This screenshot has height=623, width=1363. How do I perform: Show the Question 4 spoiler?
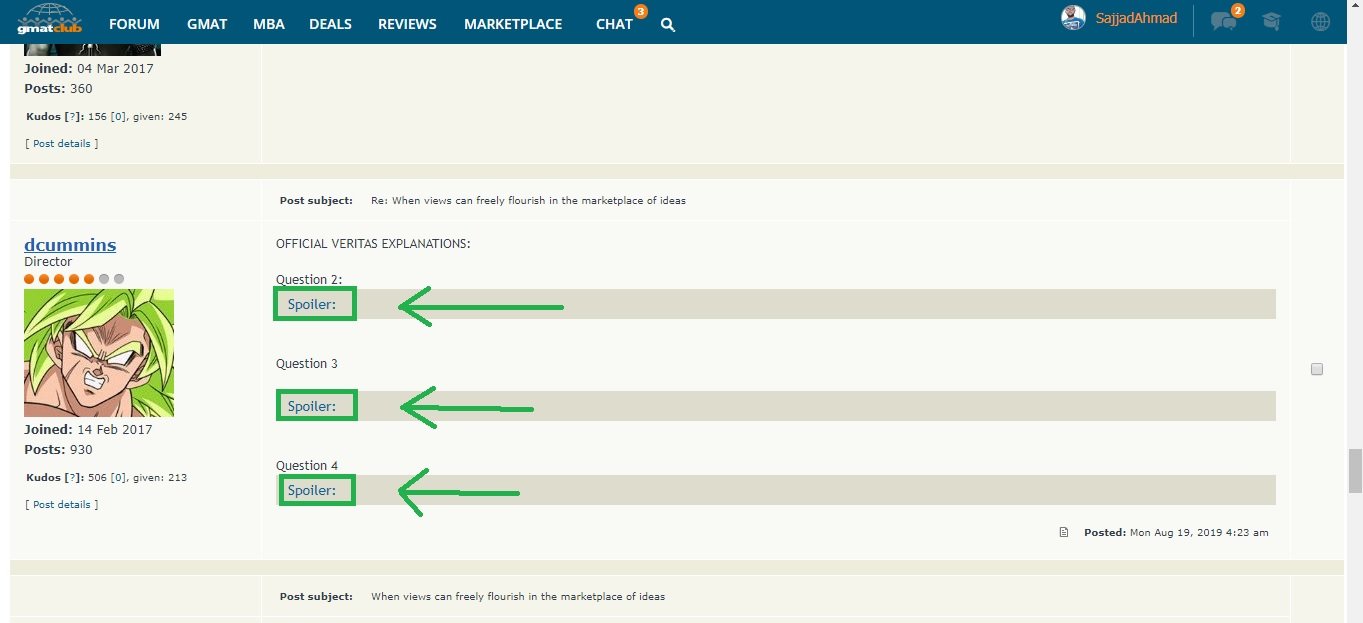(x=312, y=490)
